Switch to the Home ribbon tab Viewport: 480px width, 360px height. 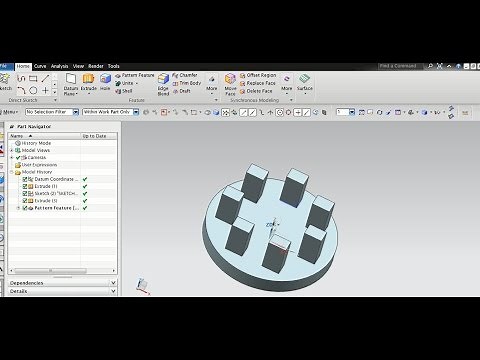[23, 66]
